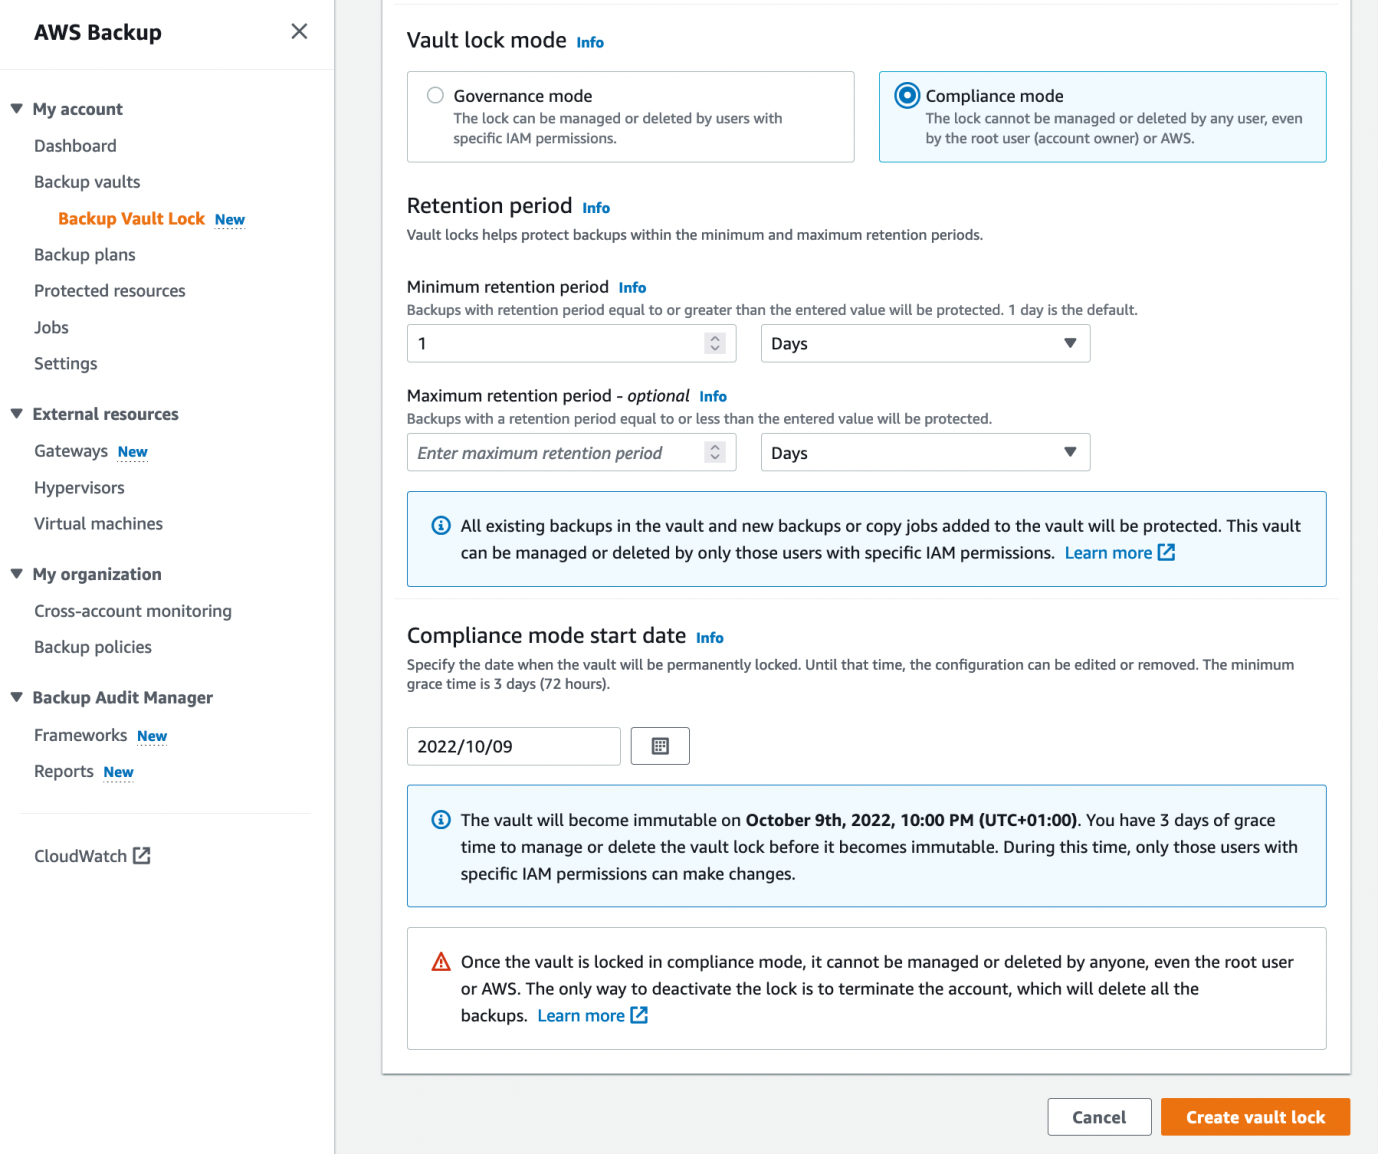Open Settings in the sidebar

(65, 363)
